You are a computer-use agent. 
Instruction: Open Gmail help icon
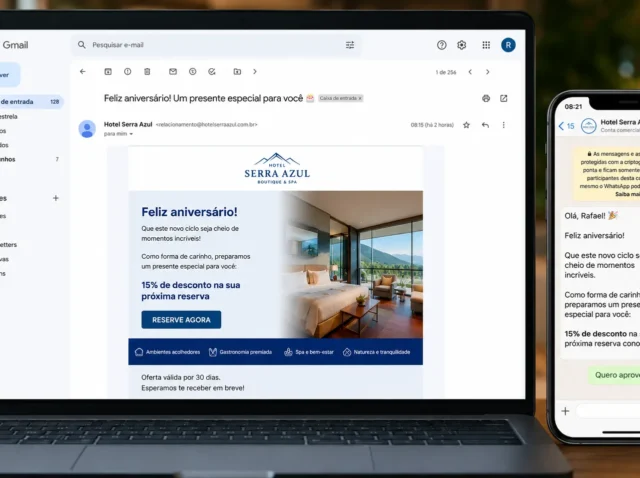tap(441, 45)
